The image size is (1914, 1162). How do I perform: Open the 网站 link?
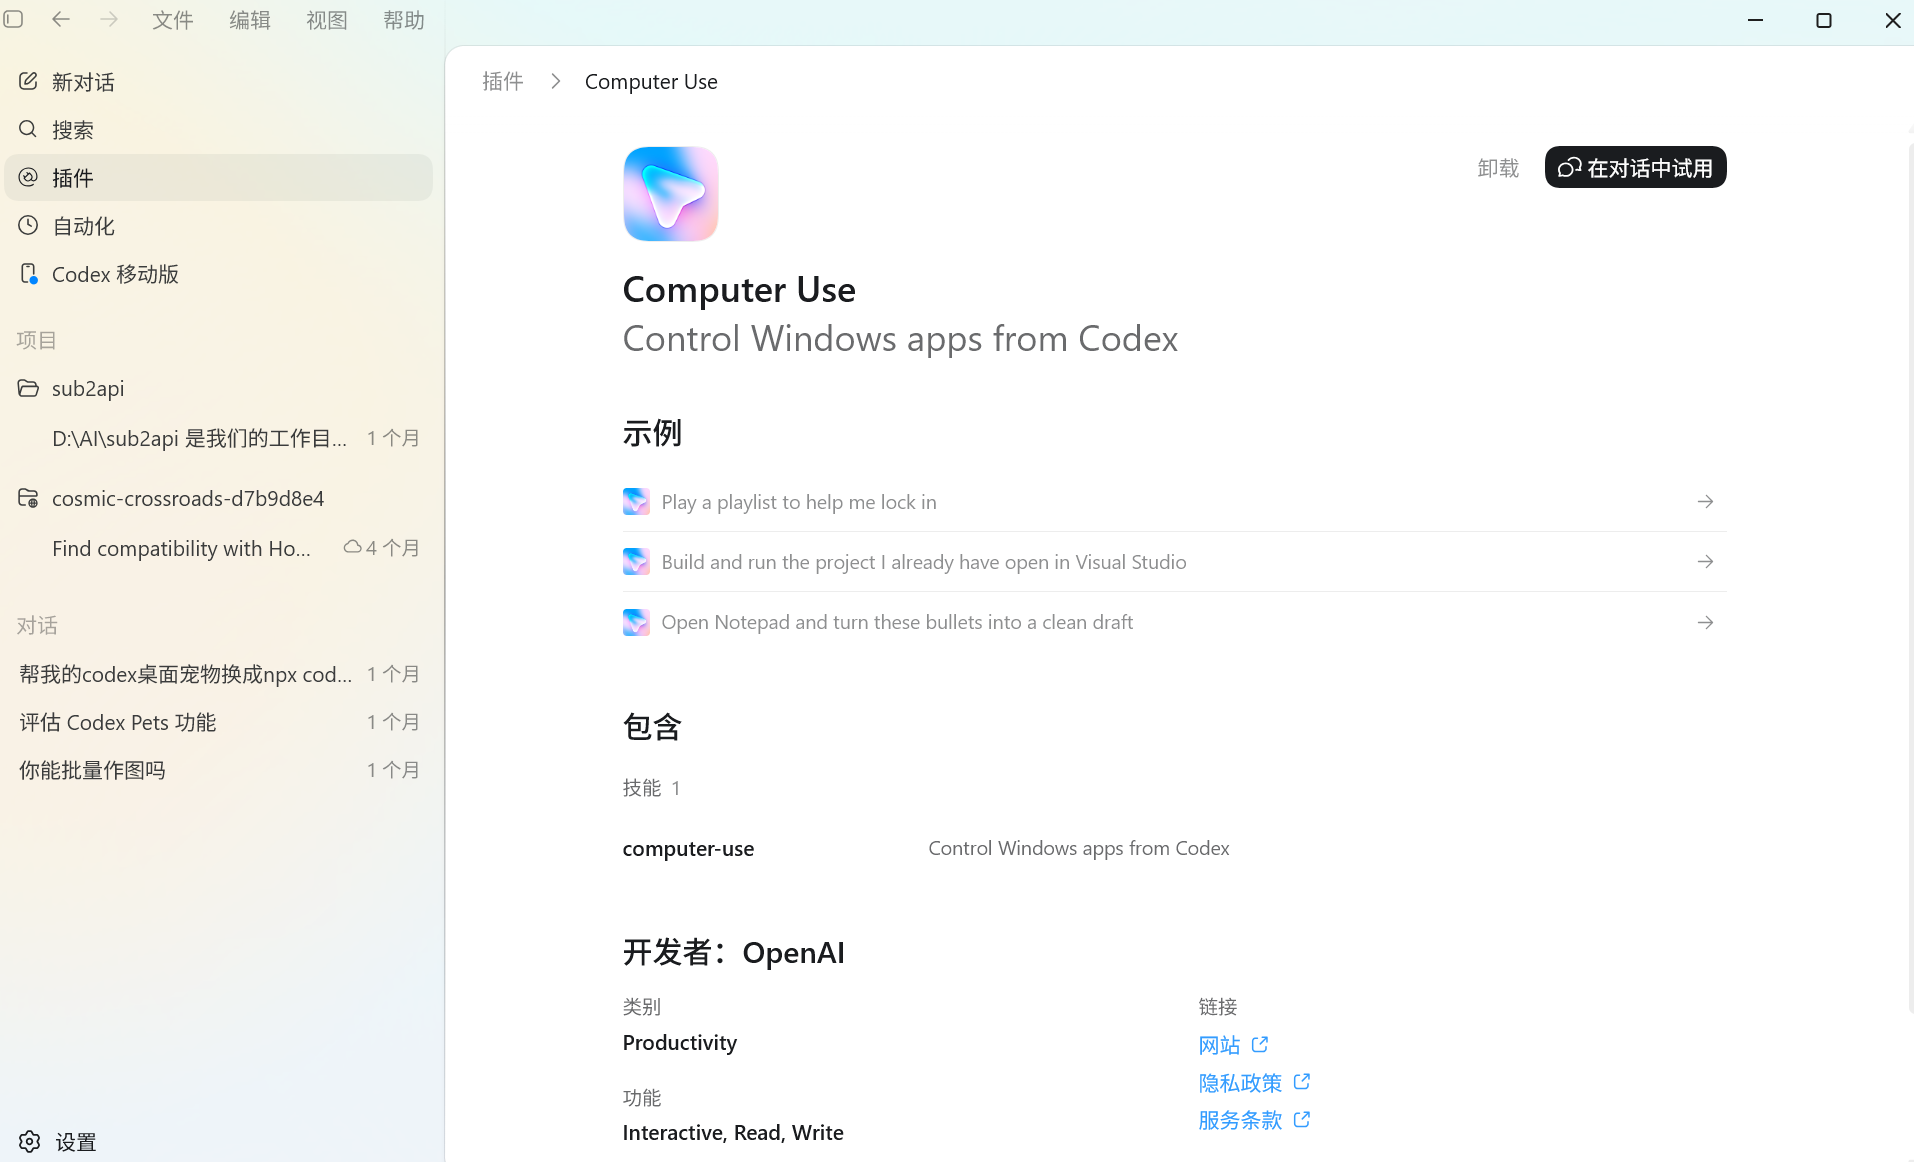click(1219, 1045)
